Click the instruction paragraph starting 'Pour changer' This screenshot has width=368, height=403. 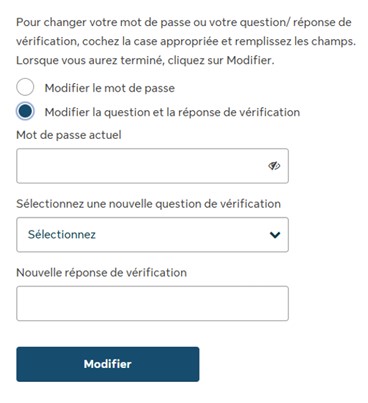click(186, 41)
